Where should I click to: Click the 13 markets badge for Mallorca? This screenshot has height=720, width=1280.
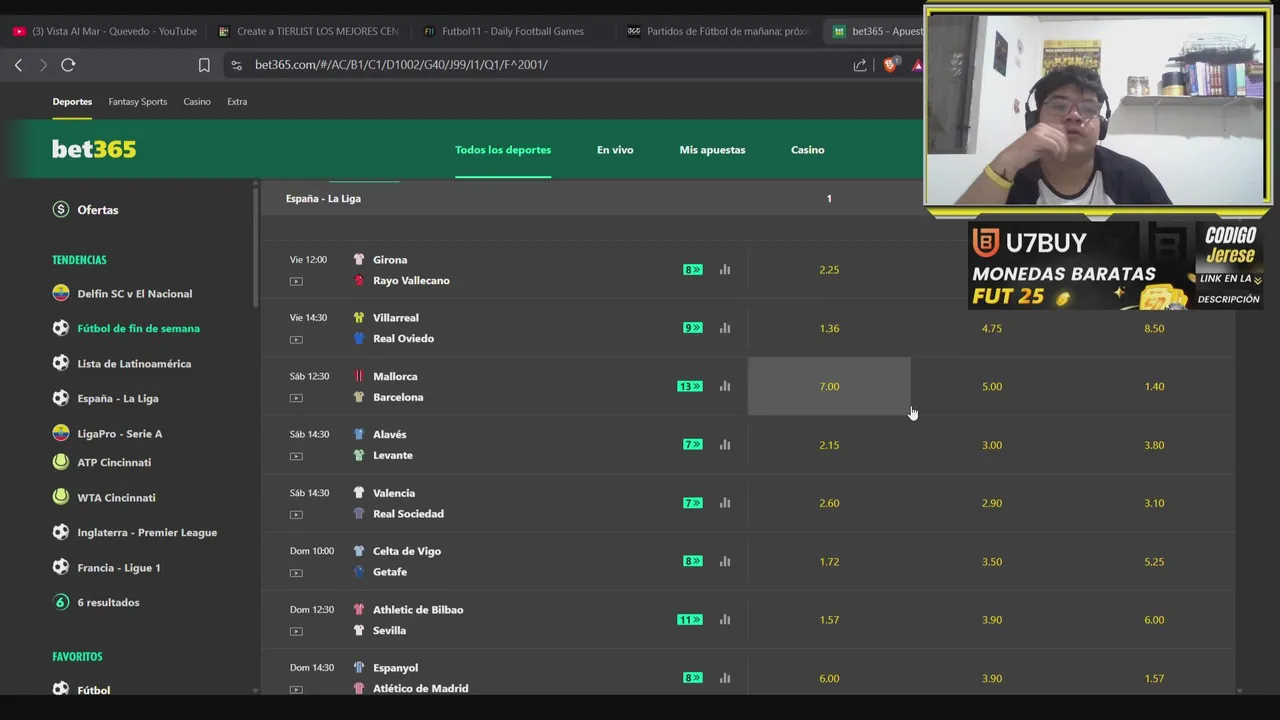click(690, 386)
